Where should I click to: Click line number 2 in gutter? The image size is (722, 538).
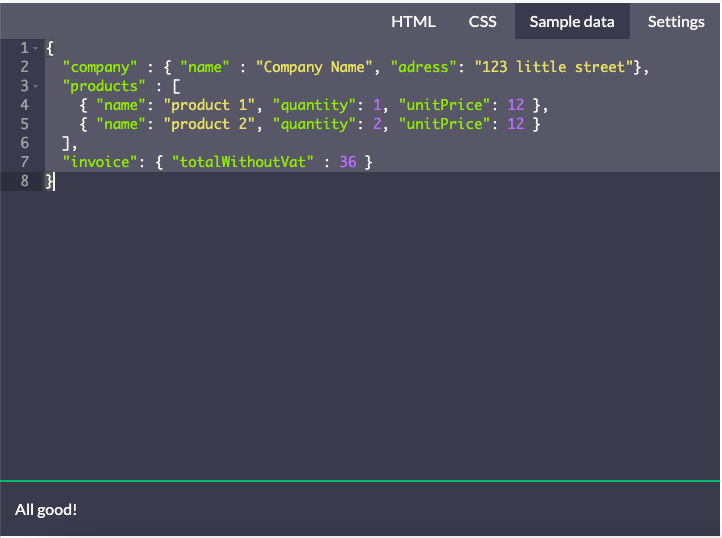coord(24,67)
